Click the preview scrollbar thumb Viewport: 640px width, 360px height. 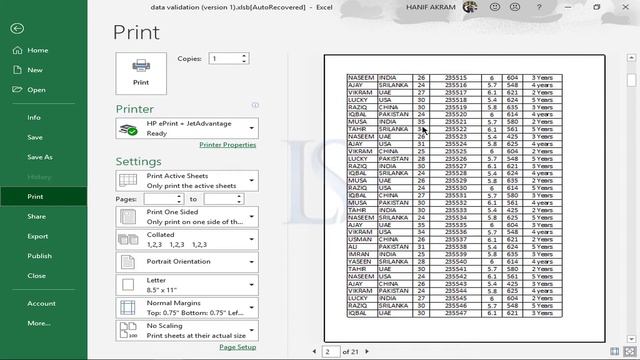click(631, 80)
